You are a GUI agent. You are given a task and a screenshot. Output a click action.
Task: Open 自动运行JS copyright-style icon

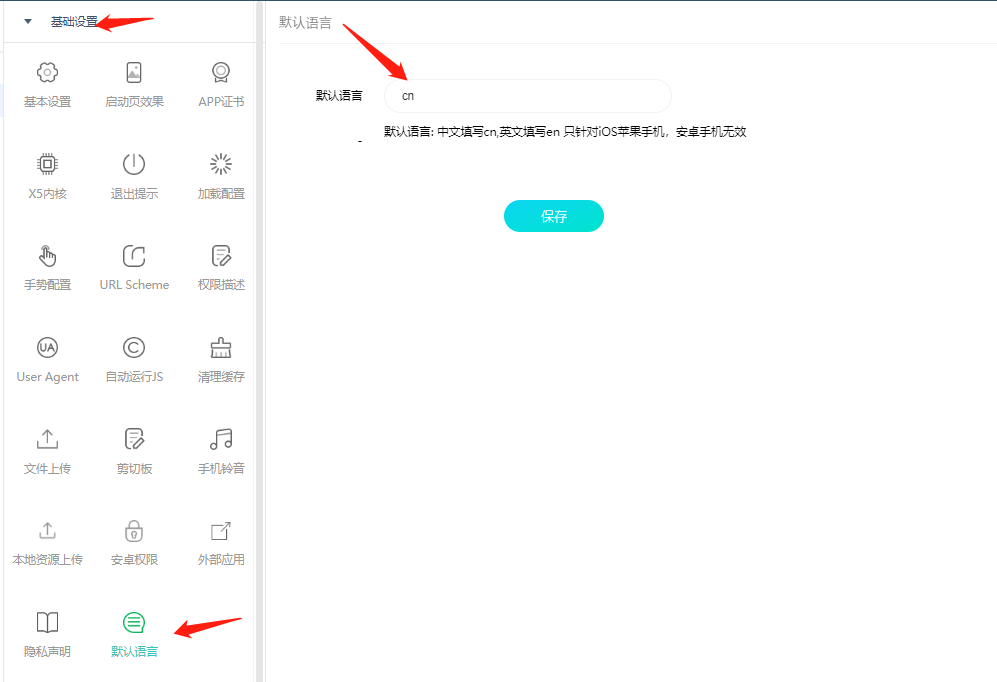[x=134, y=347]
